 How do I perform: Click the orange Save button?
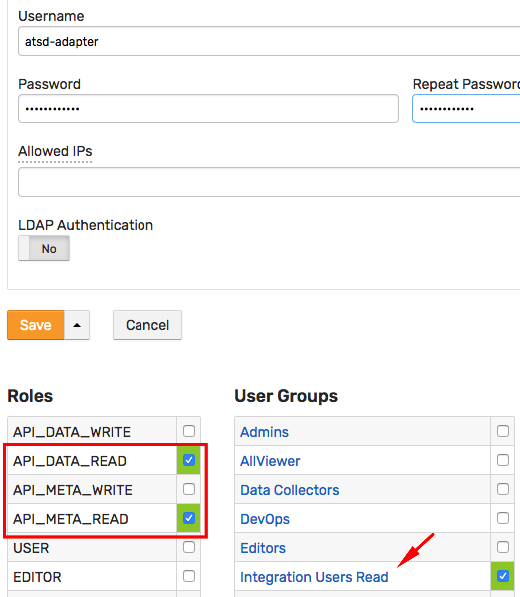coord(36,325)
